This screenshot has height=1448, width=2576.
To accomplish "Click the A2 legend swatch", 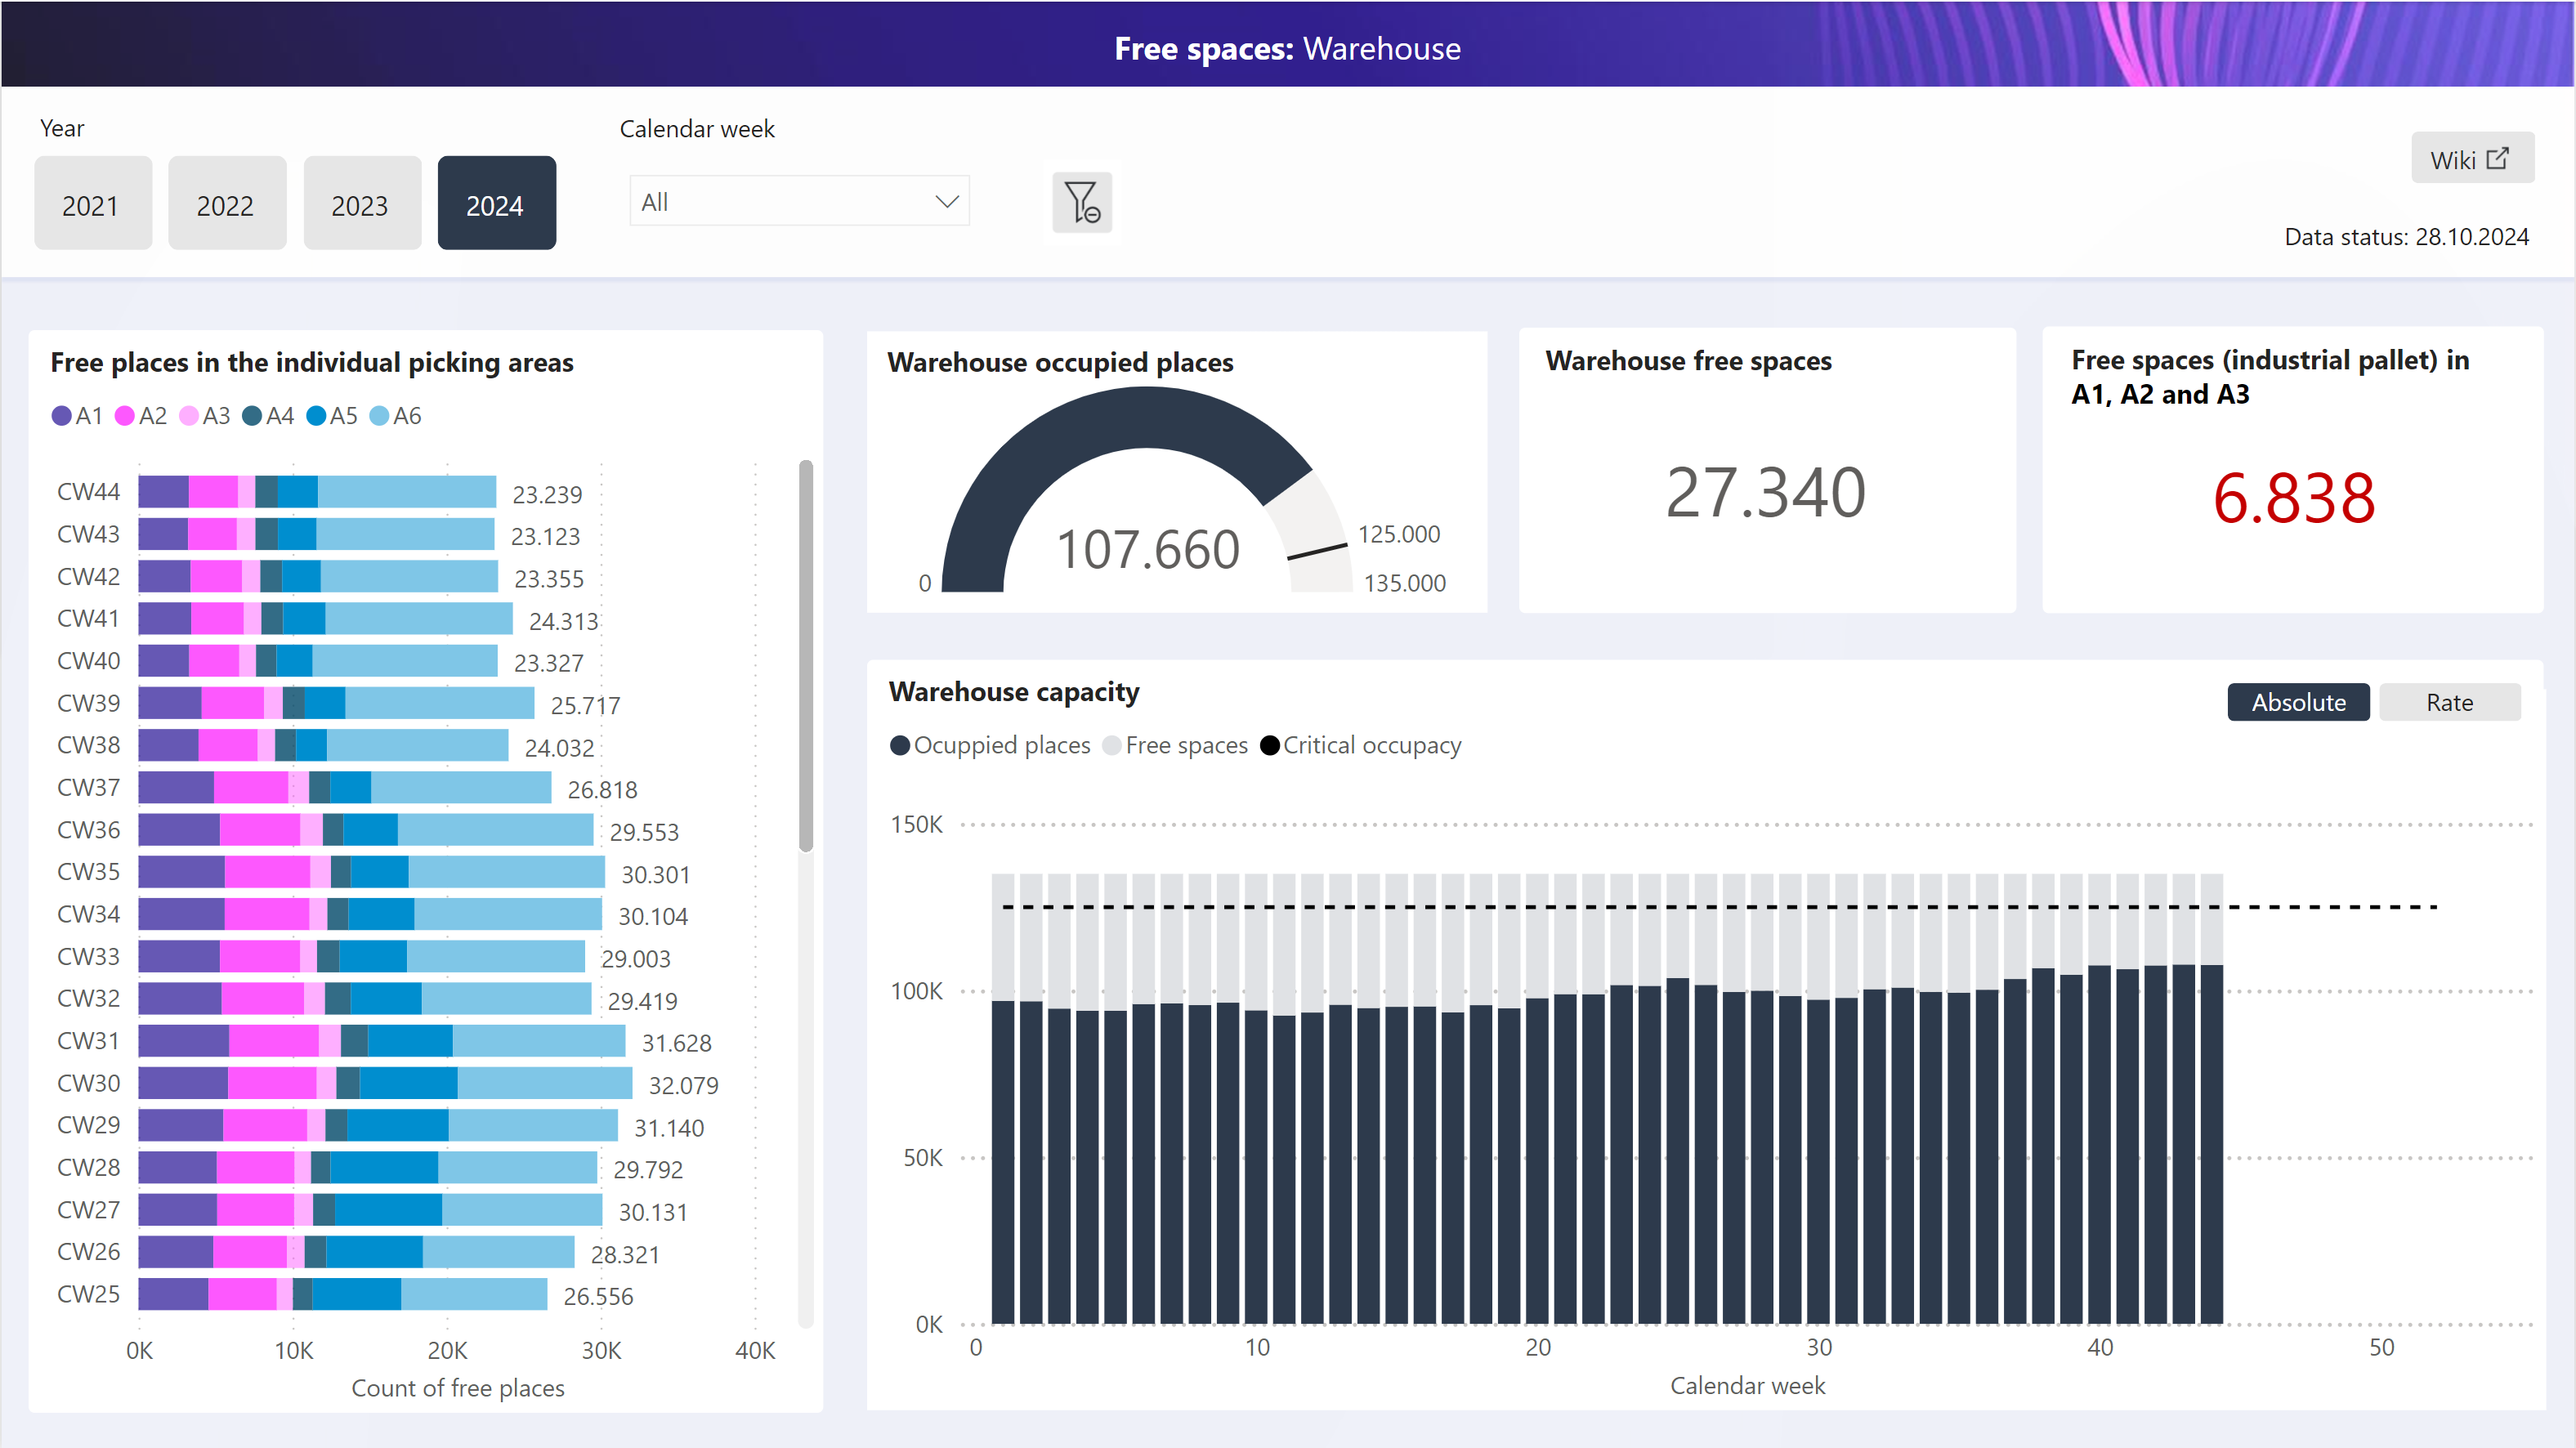I will pyautogui.click(x=125, y=416).
